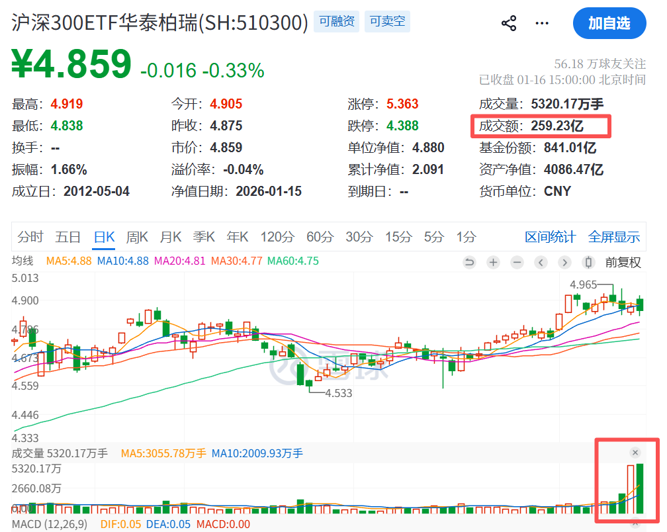
Task: Open the more options ellipsis menu
Action: coord(543,23)
